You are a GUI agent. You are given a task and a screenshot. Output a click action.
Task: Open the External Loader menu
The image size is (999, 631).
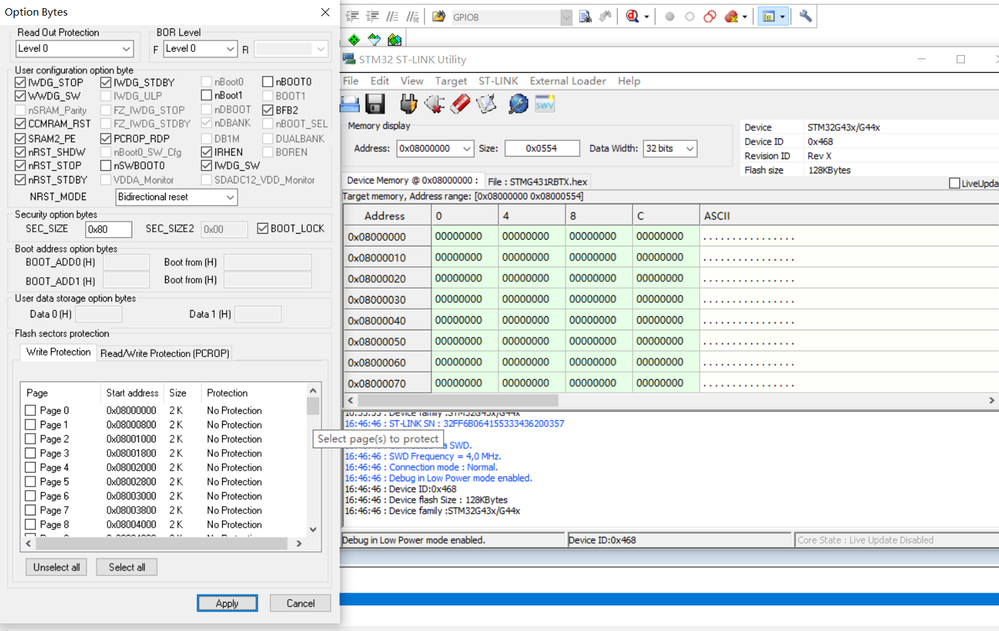(568, 81)
